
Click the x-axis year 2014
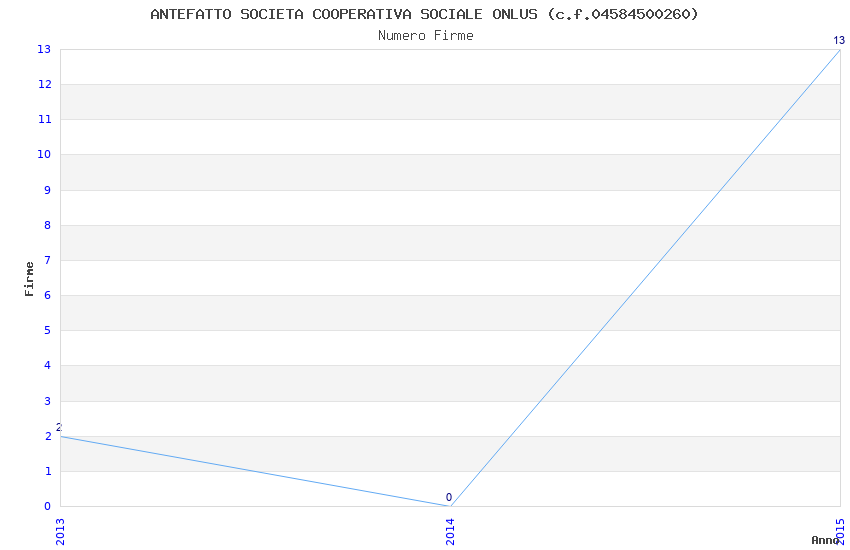pyautogui.click(x=450, y=532)
